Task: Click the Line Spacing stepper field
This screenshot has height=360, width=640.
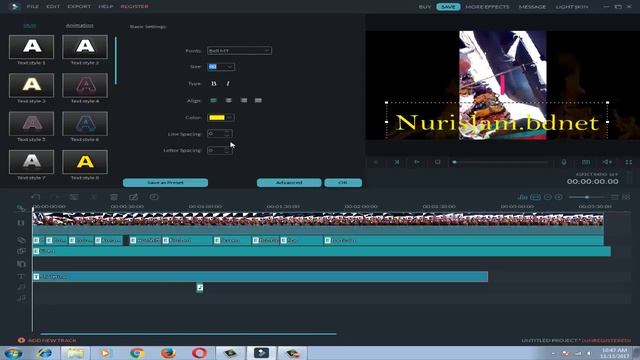Action: click(x=220, y=133)
